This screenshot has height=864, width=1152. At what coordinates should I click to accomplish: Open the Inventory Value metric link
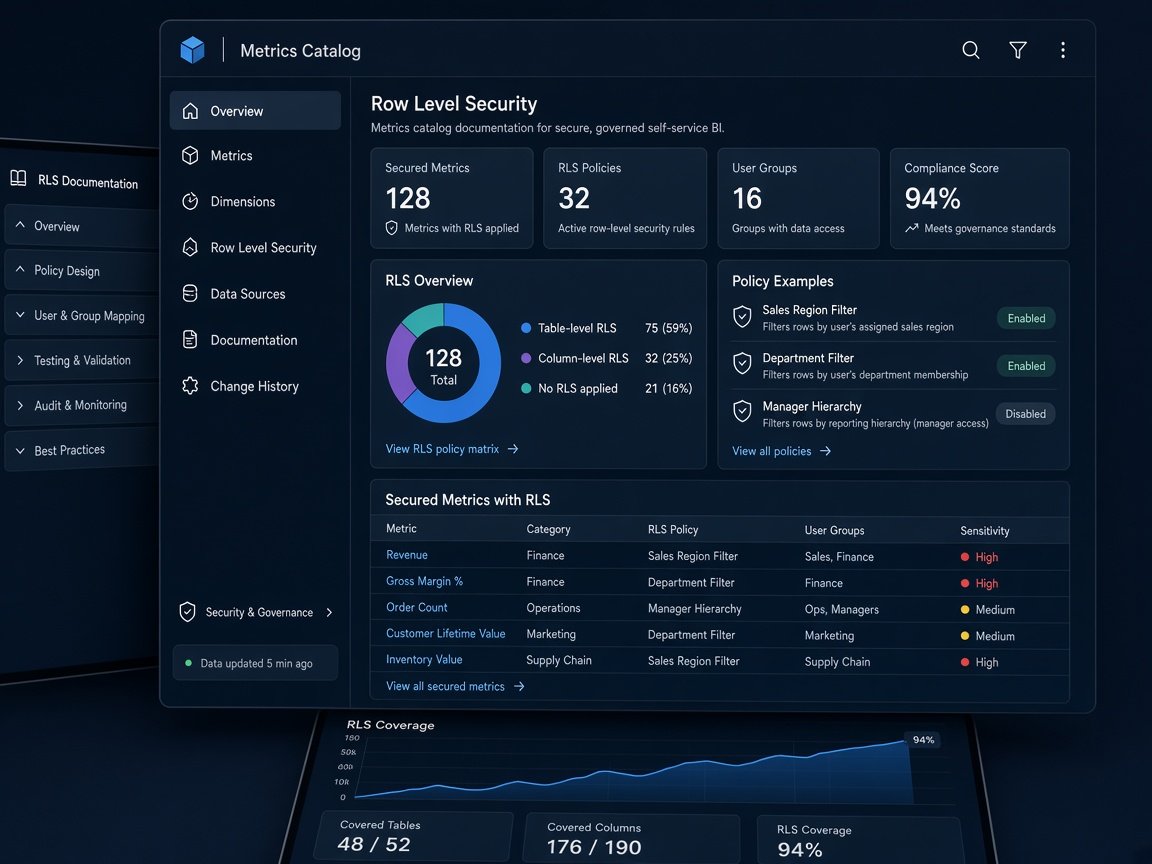click(424, 660)
